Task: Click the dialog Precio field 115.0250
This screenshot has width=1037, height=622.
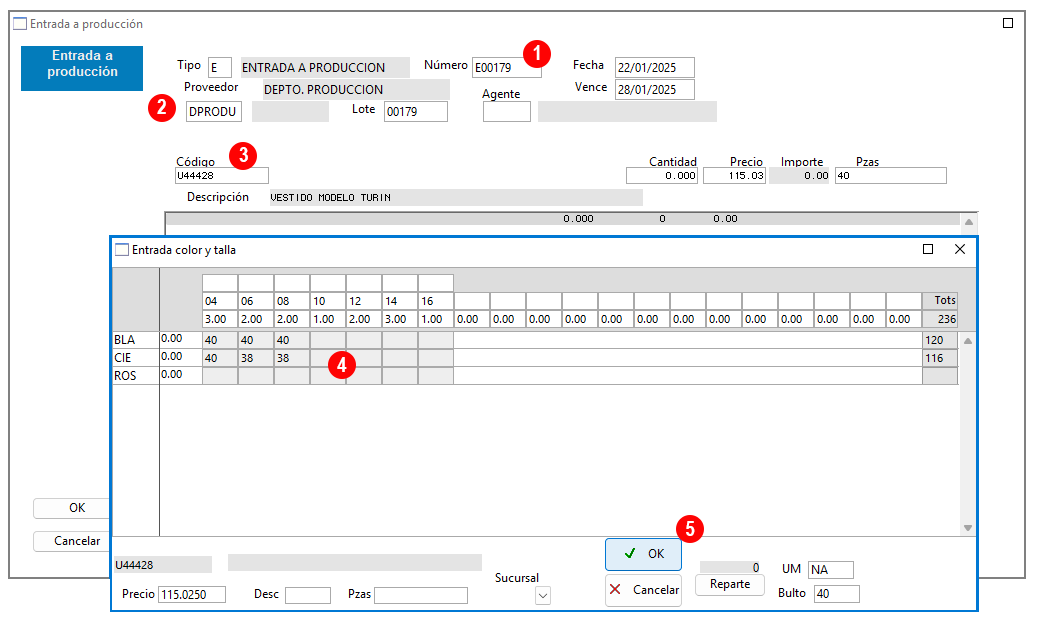Action: (192, 594)
